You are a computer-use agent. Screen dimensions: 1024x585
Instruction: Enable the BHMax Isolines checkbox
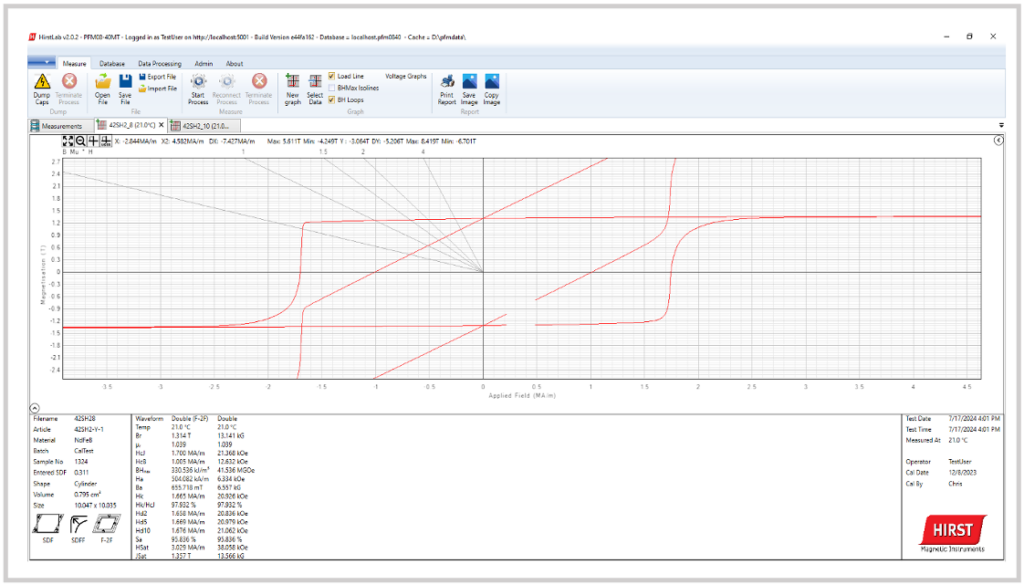(x=332, y=88)
